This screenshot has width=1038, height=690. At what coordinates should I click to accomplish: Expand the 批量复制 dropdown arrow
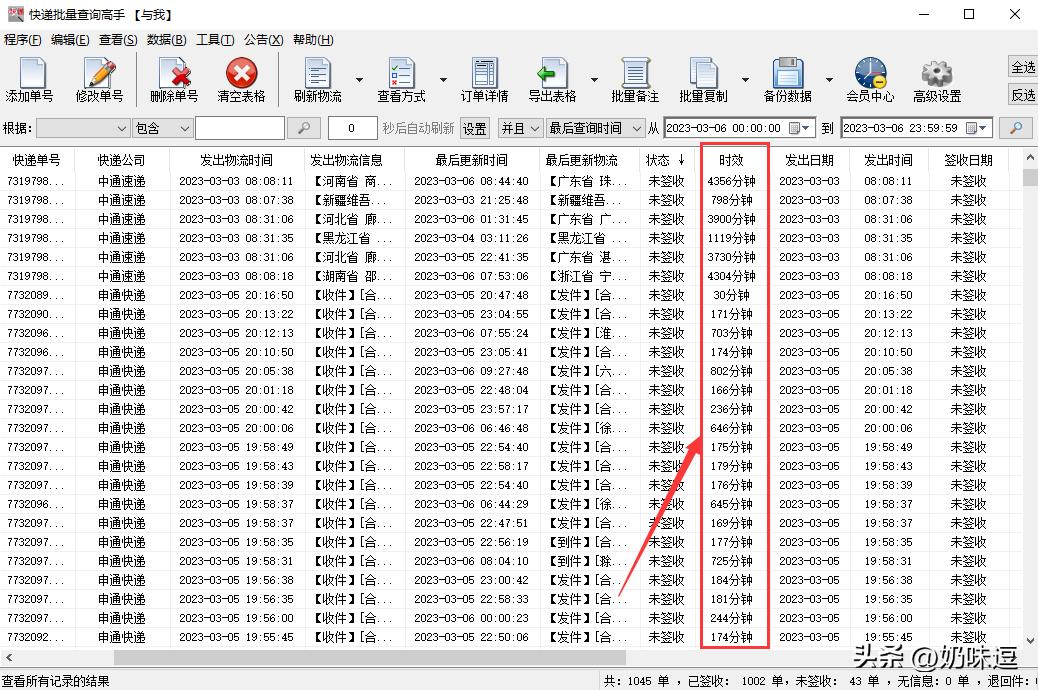tap(745, 79)
